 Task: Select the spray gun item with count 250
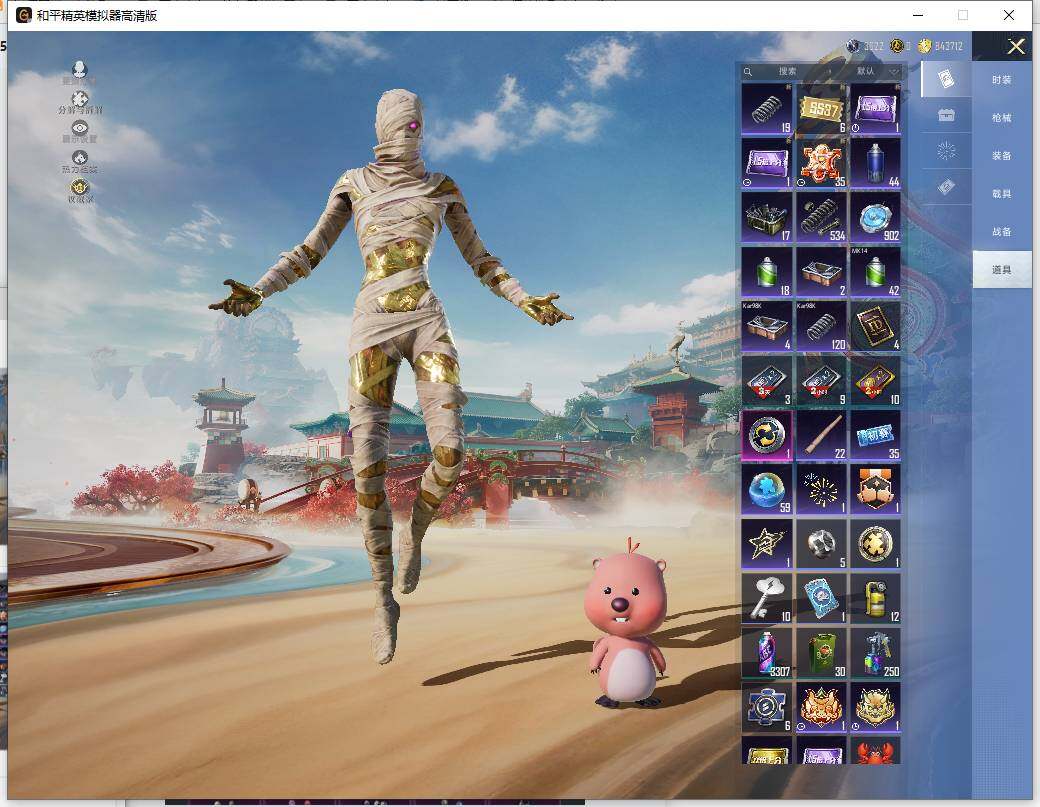tap(876, 652)
